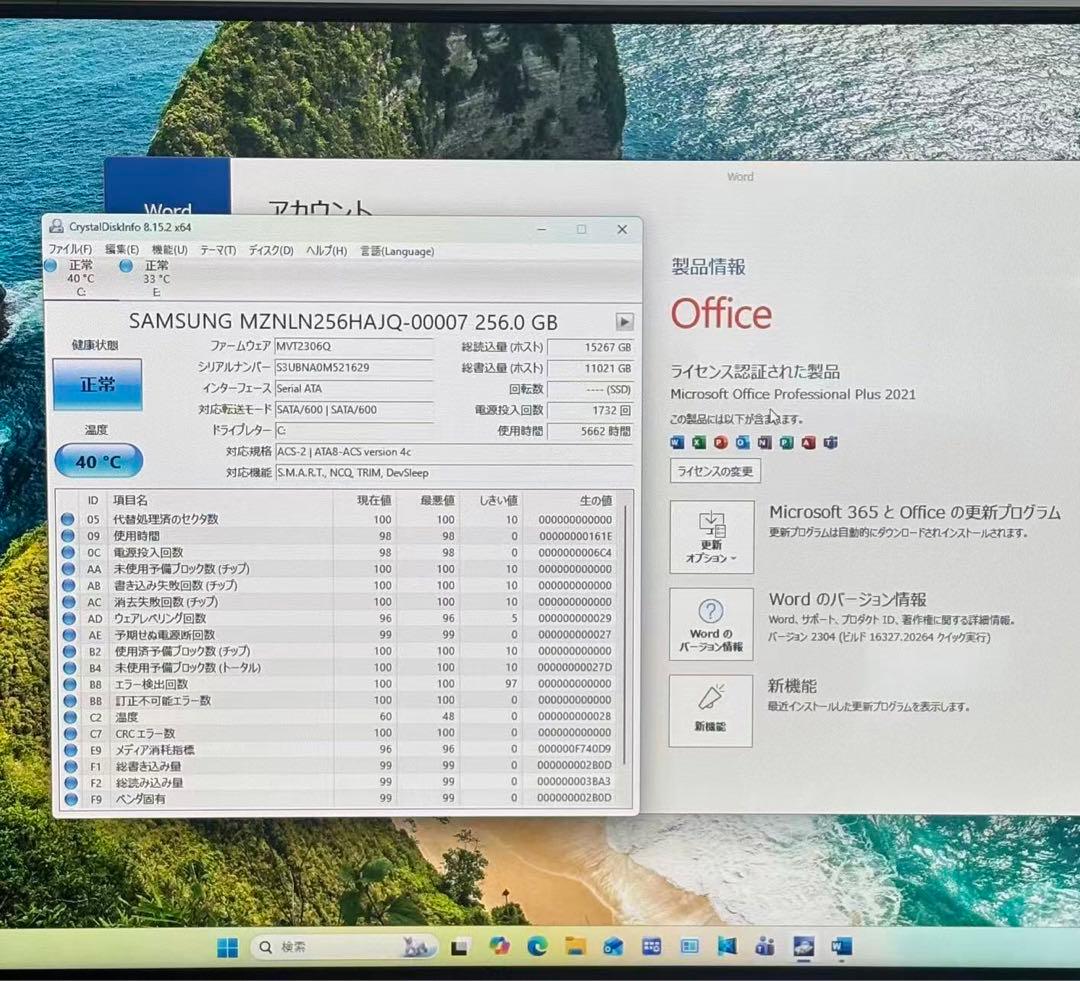
Task: Open Microsoft Teams from the taskbar
Action: click(765, 947)
